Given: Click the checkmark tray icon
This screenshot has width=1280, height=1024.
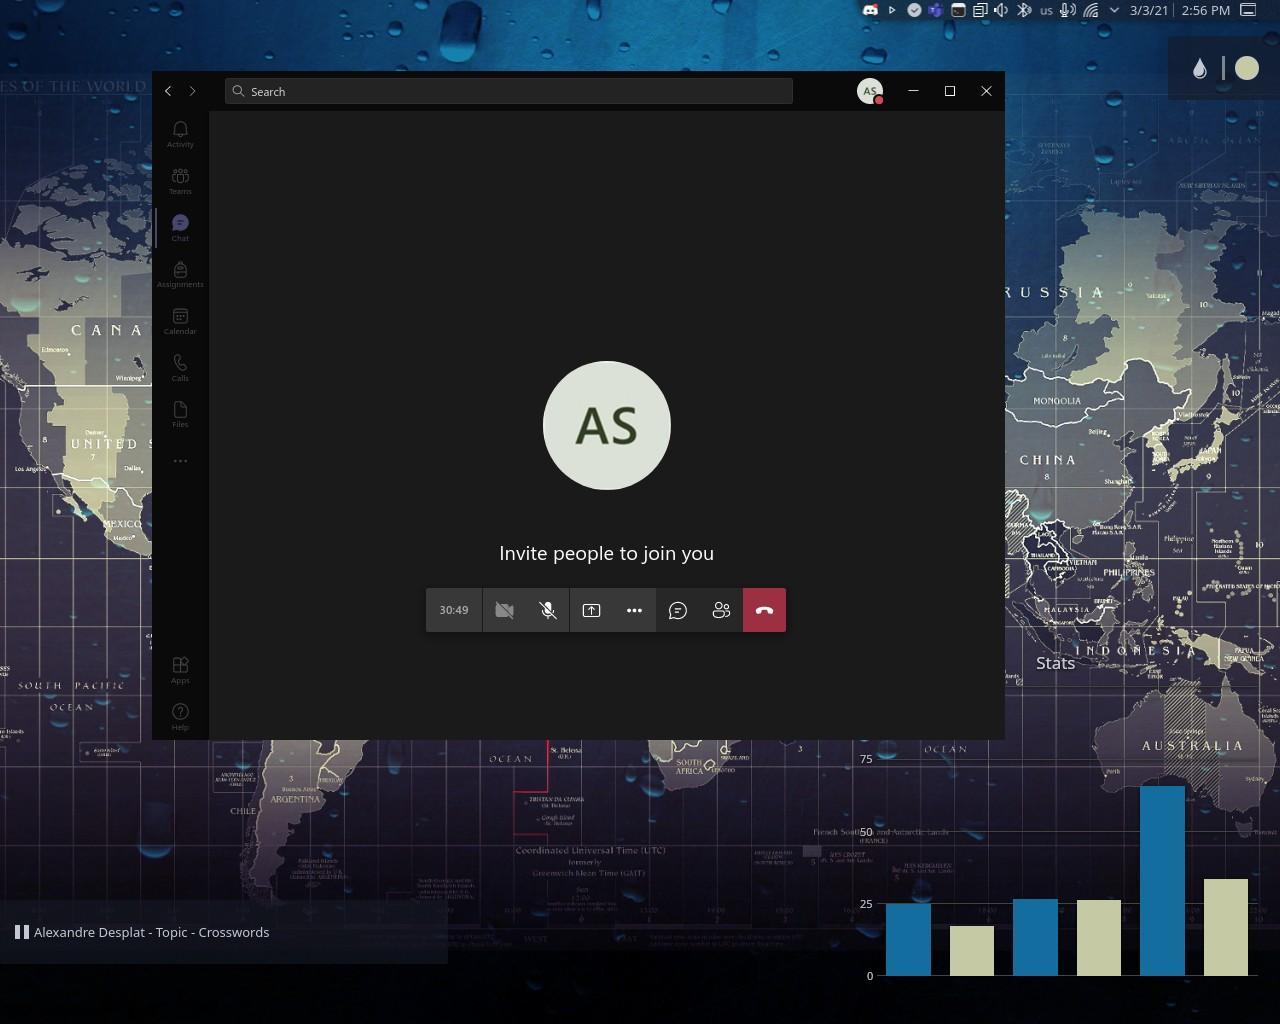Looking at the screenshot, I should pos(914,10).
